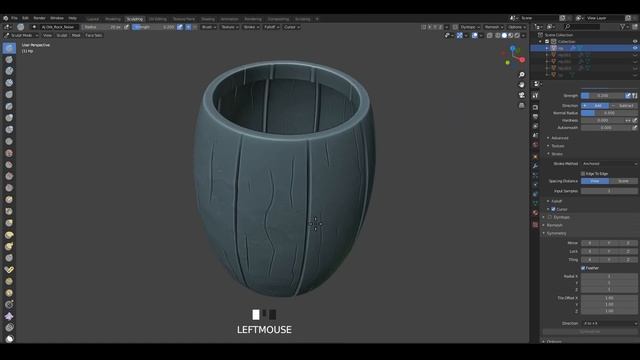
Task: Click the viewport zoom magnifier icon
Action: (x=522, y=75)
